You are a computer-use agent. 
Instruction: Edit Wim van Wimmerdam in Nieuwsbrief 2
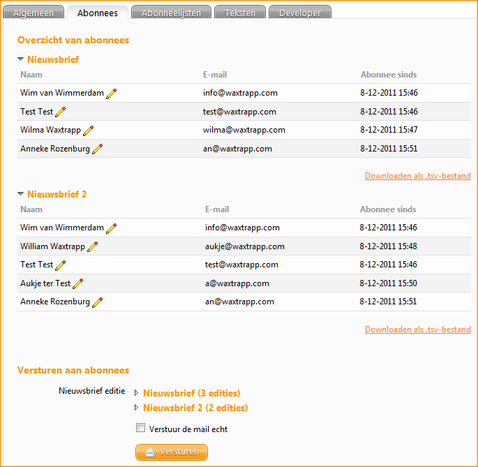[x=111, y=228]
